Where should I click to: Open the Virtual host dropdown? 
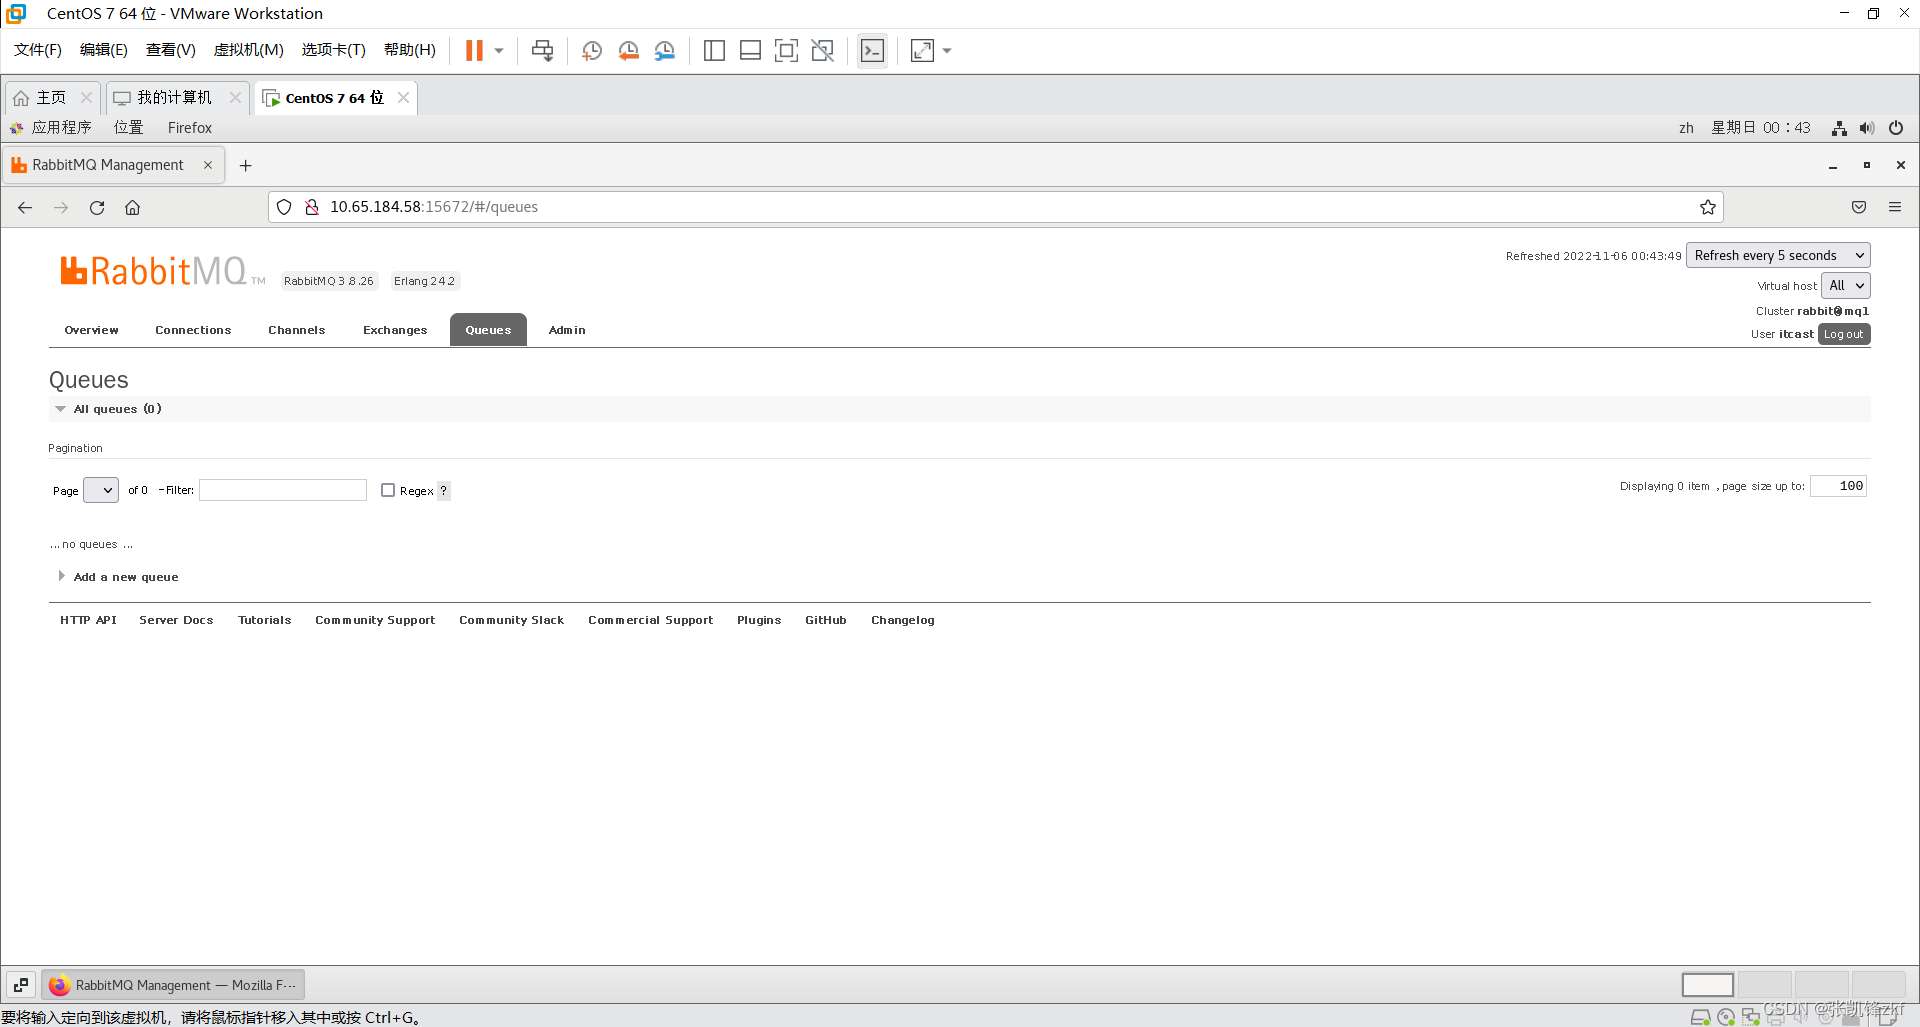coord(1845,285)
